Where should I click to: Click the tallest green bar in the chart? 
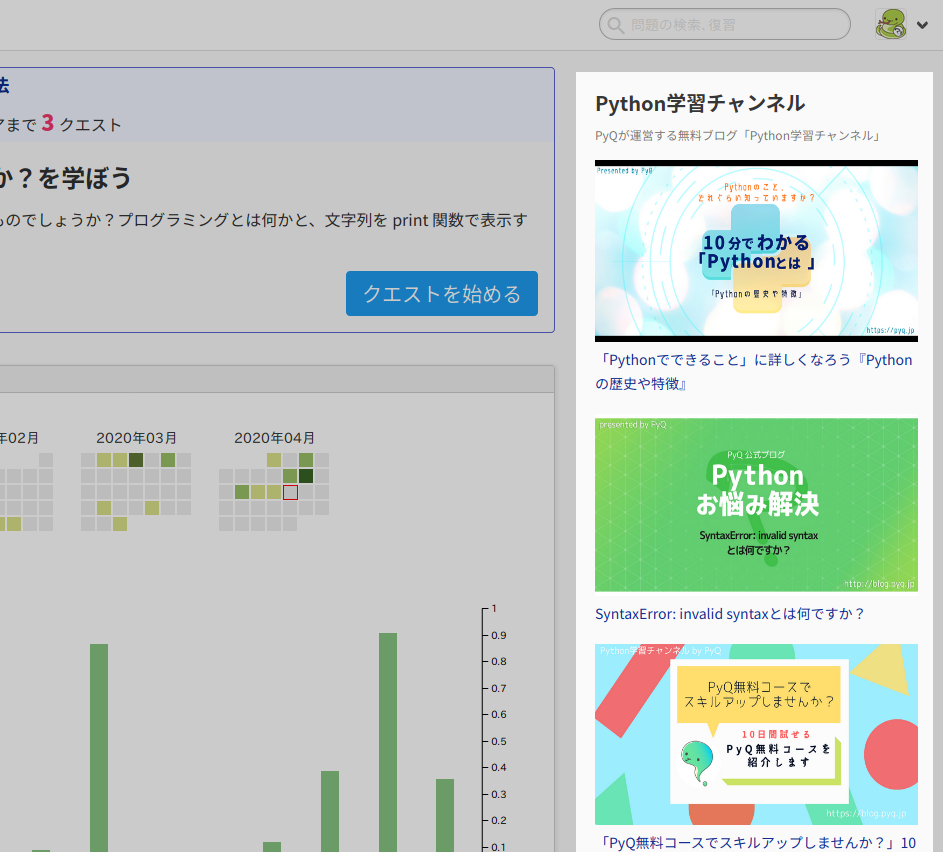[x=388, y=742]
